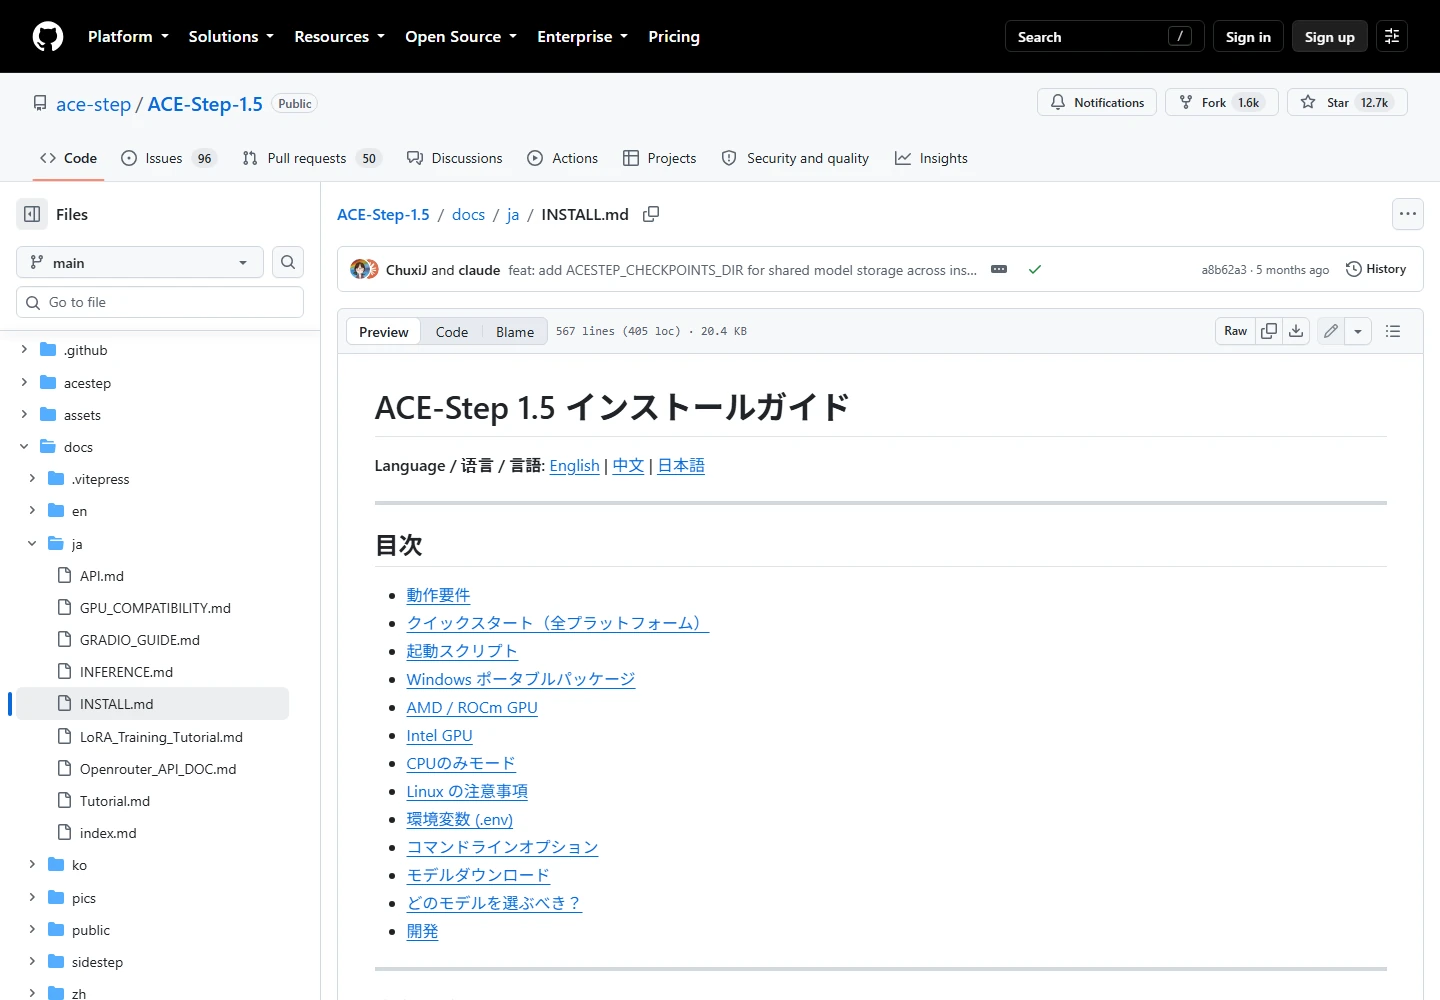This screenshot has width=1440, height=1000.
Task: Open LoRA_Training_Tutorial.md file
Action: pyautogui.click(x=161, y=737)
